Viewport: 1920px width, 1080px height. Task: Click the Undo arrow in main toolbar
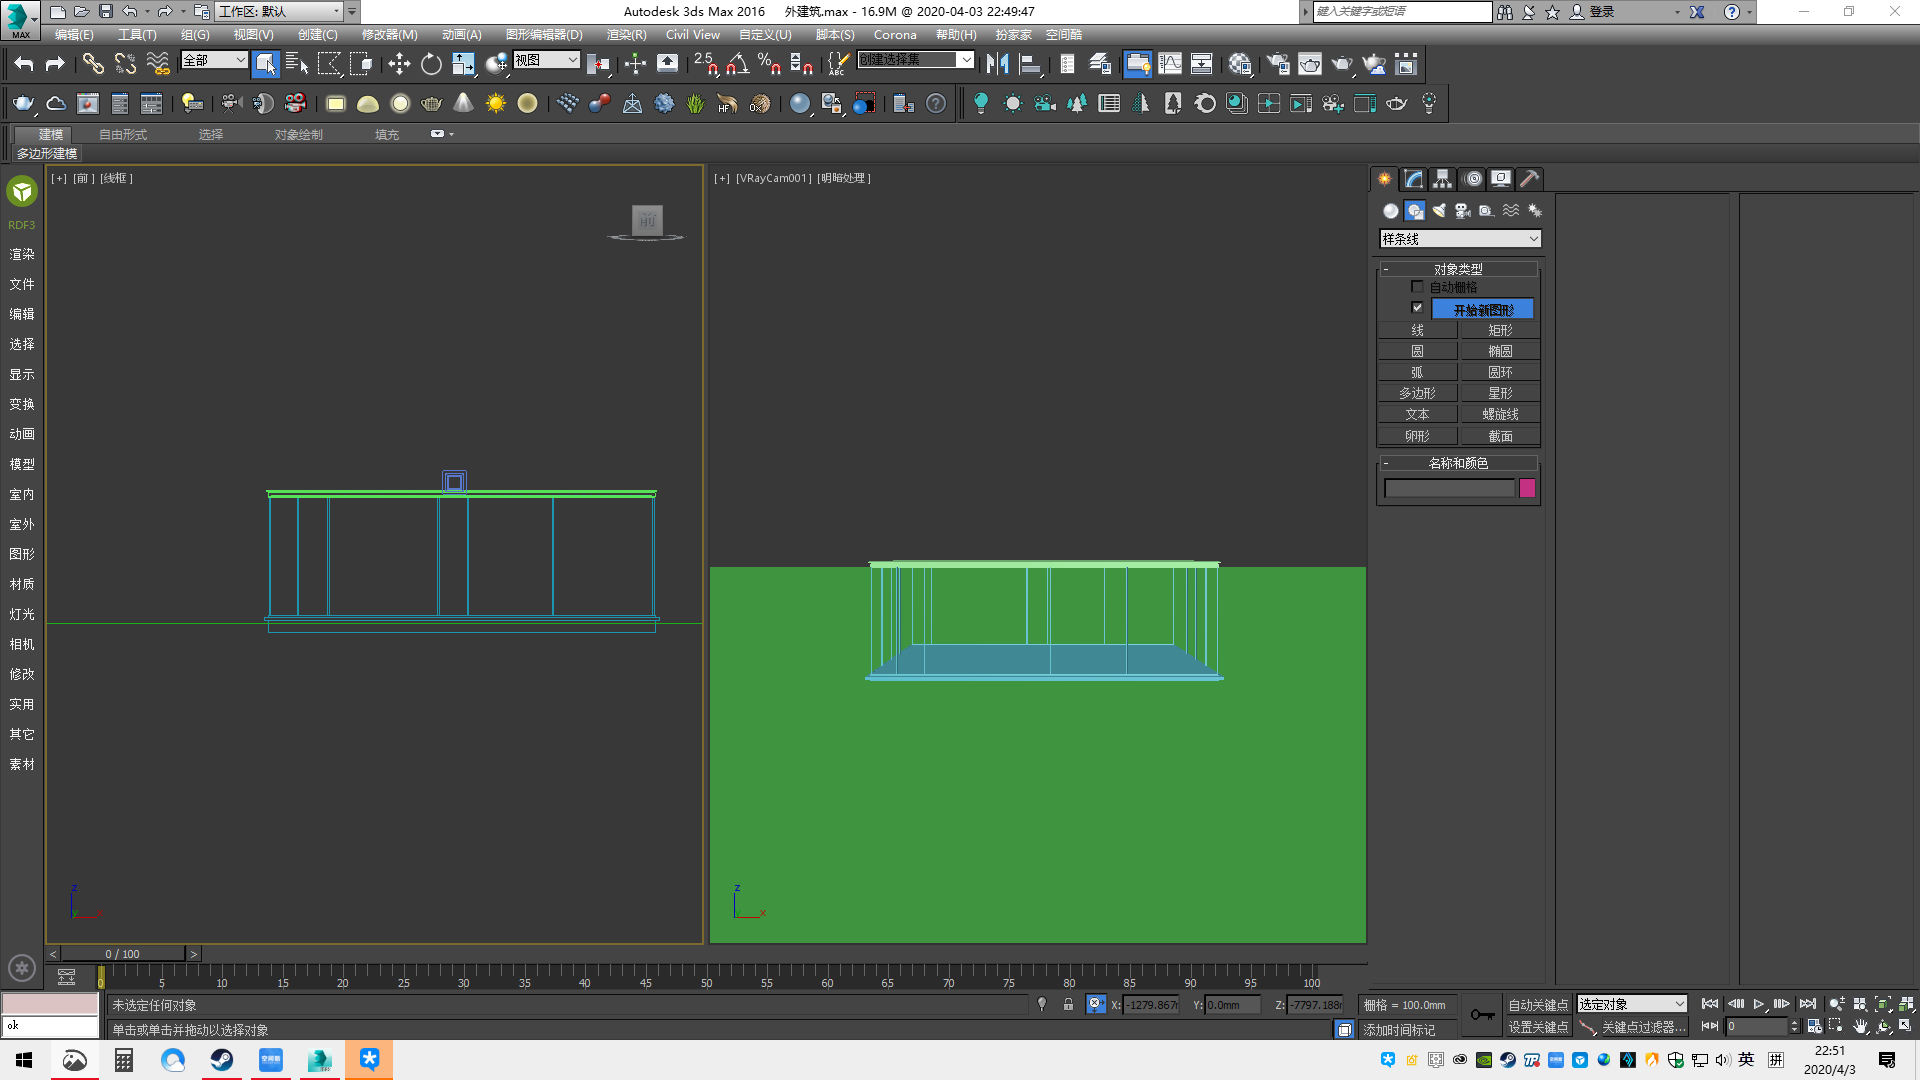[x=23, y=65]
